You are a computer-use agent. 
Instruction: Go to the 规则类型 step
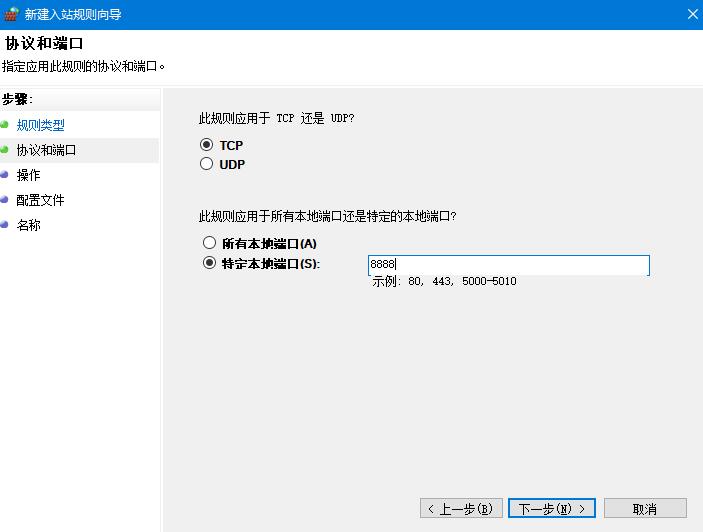(x=40, y=125)
